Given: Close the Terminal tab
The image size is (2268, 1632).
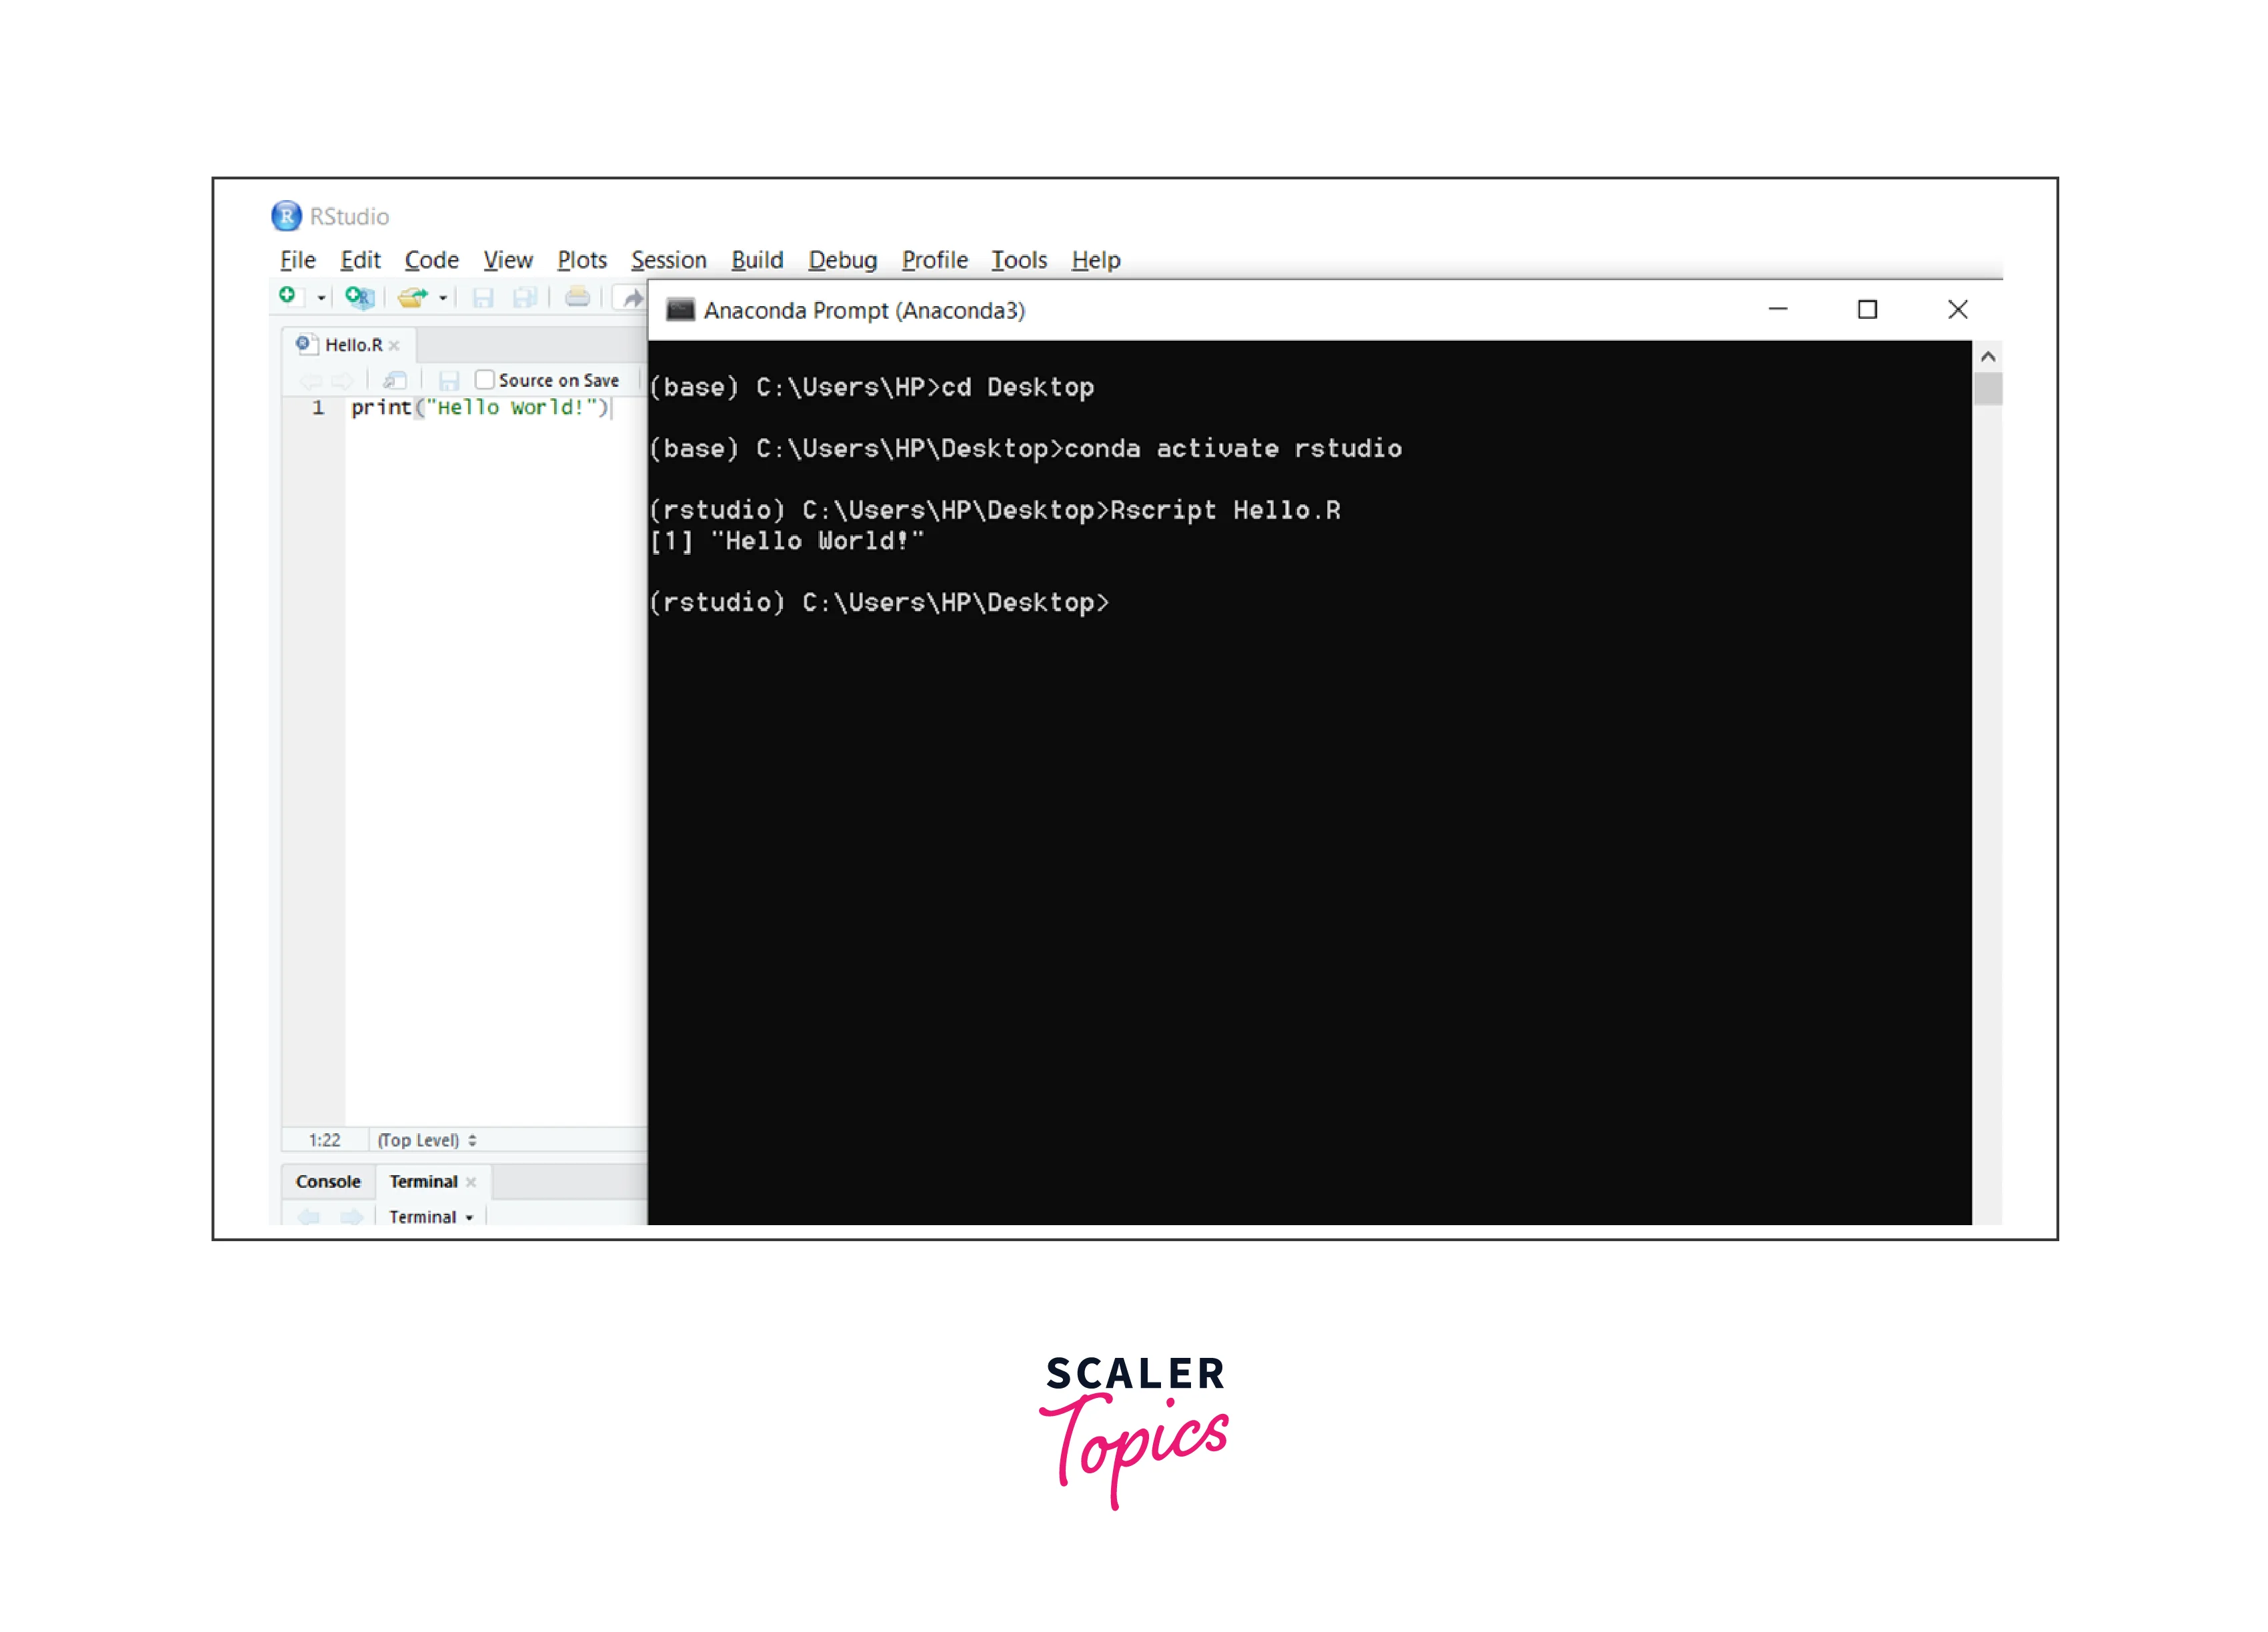Looking at the screenshot, I should pos(471,1182).
